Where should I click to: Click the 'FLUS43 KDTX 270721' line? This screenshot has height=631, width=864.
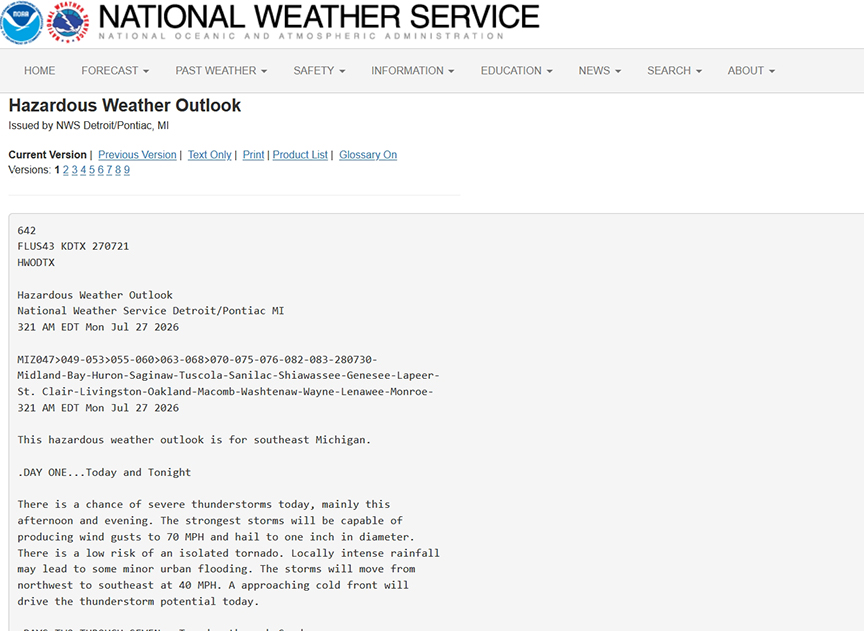tap(73, 246)
